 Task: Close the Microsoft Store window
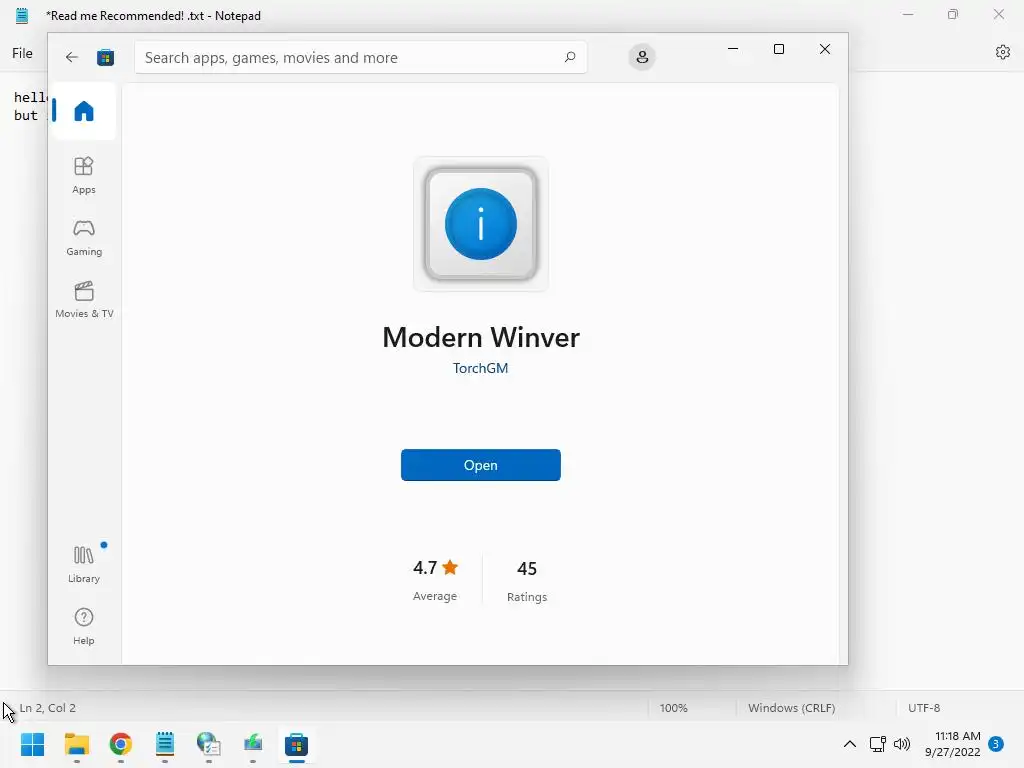[x=825, y=49]
